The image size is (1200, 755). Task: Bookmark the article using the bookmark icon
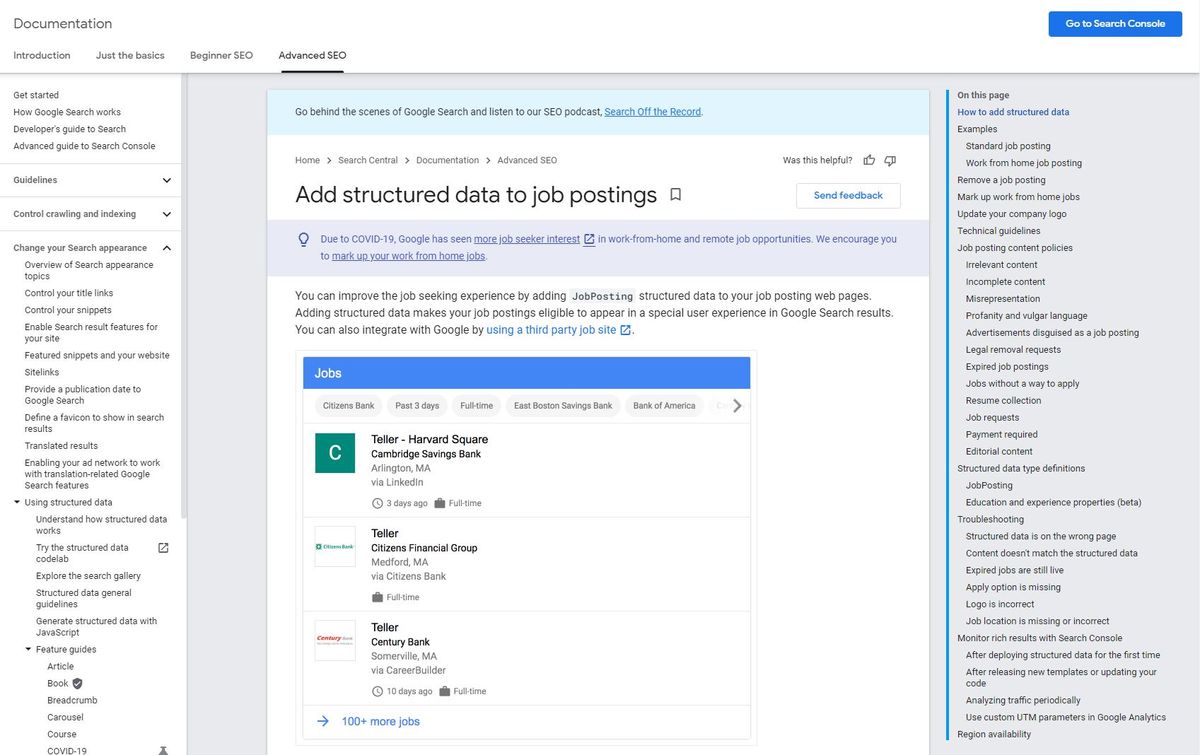[675, 194]
